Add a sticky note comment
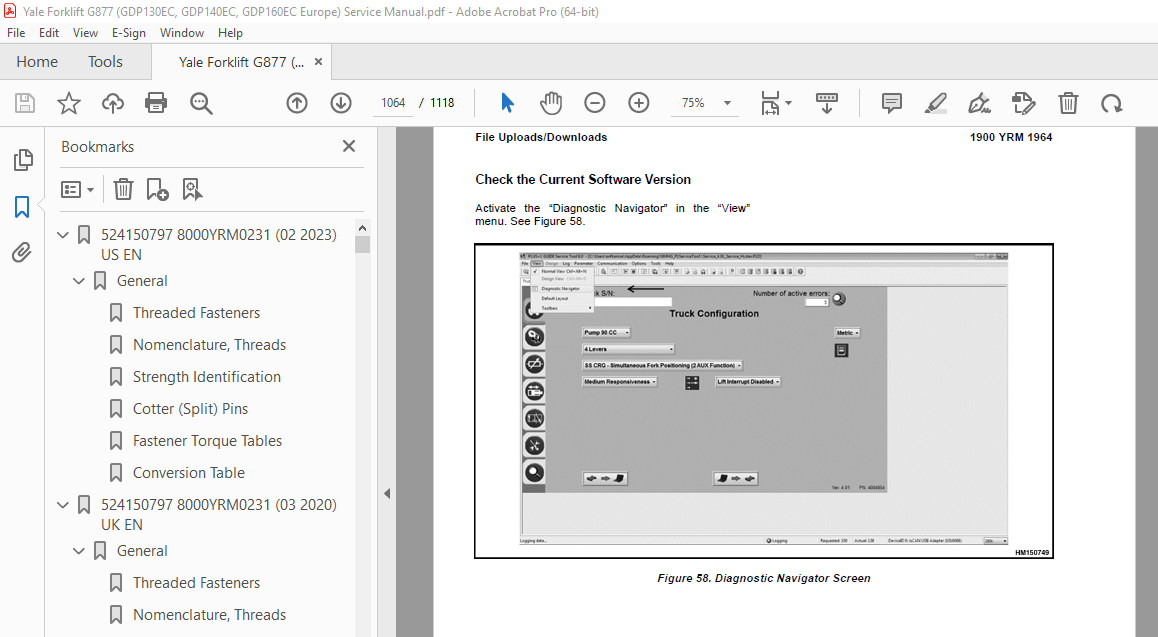The width and height of the screenshot is (1158, 637). [891, 103]
